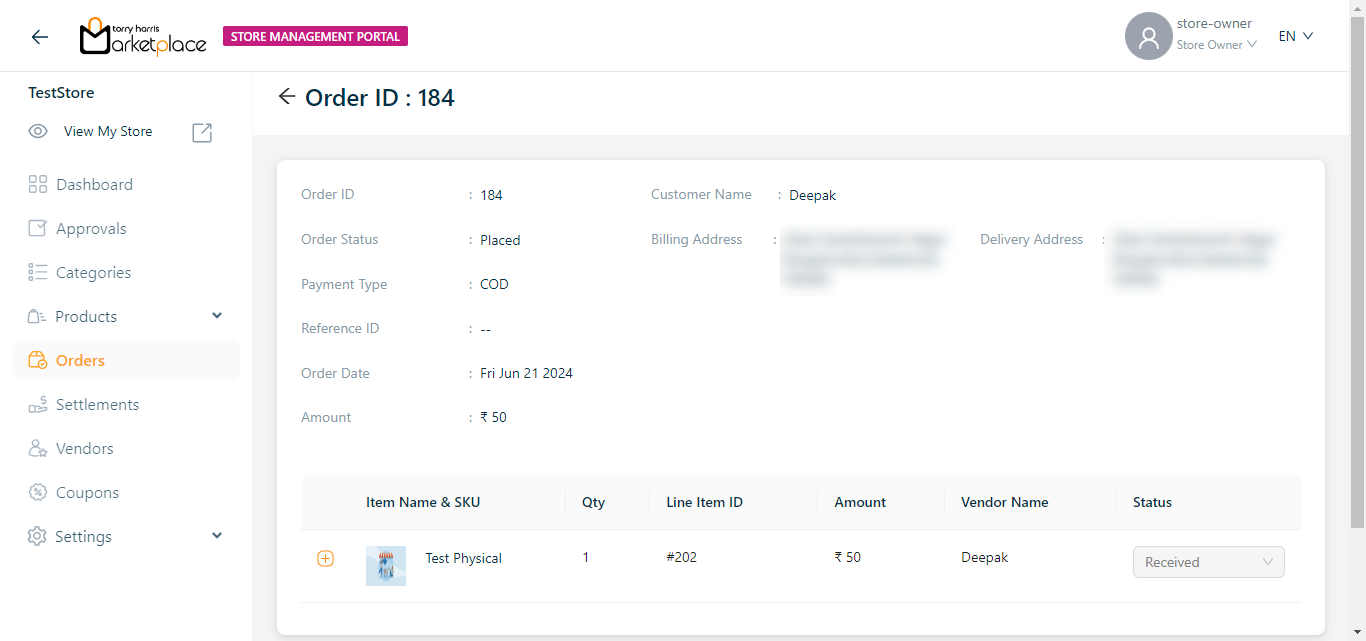Click the back arrow in top header
Image resolution: width=1366 pixels, height=641 pixels.
click(40, 37)
